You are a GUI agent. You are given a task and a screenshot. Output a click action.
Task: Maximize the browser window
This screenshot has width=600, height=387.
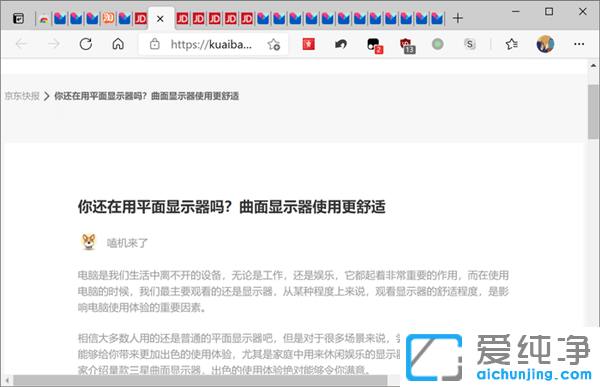tap(549, 11)
